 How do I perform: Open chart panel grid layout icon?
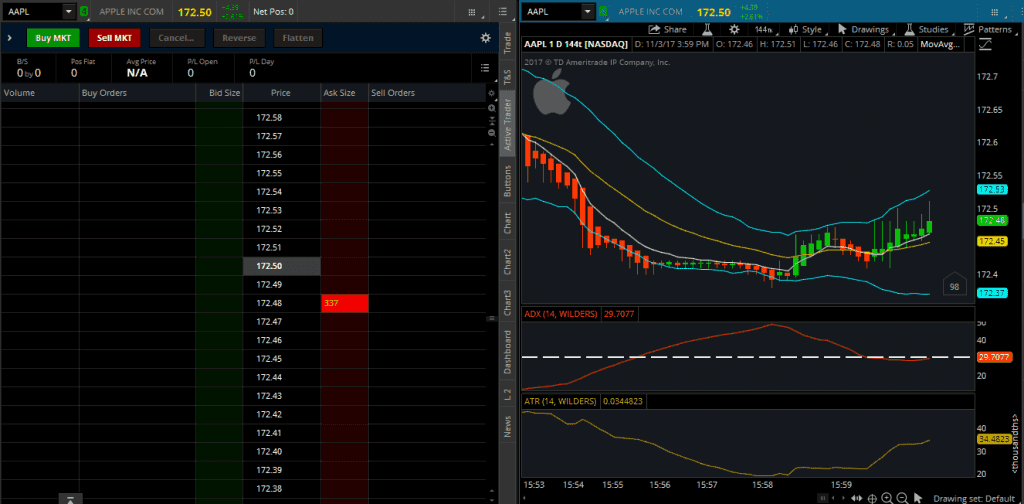995,12
